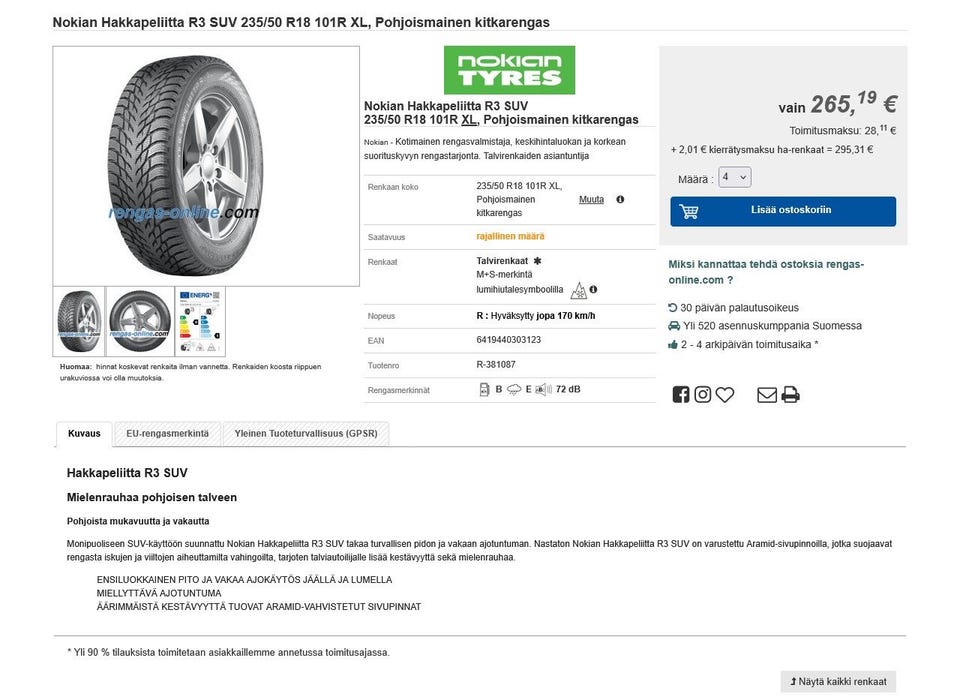Select the Kuvaus tab
This screenshot has width=960, height=700.
pyautogui.click(x=84, y=434)
